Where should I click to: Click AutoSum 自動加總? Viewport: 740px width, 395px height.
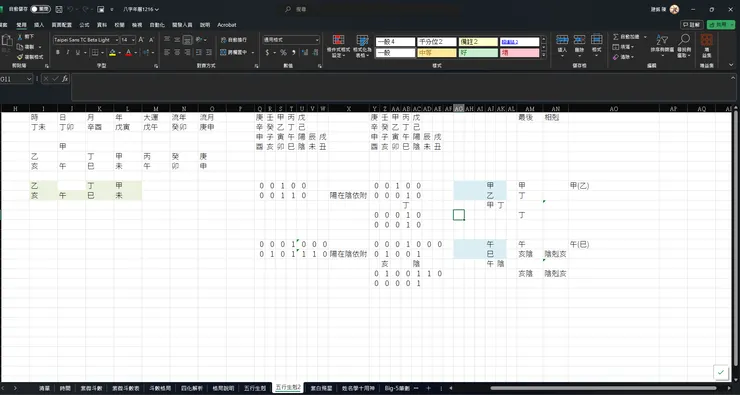point(627,37)
